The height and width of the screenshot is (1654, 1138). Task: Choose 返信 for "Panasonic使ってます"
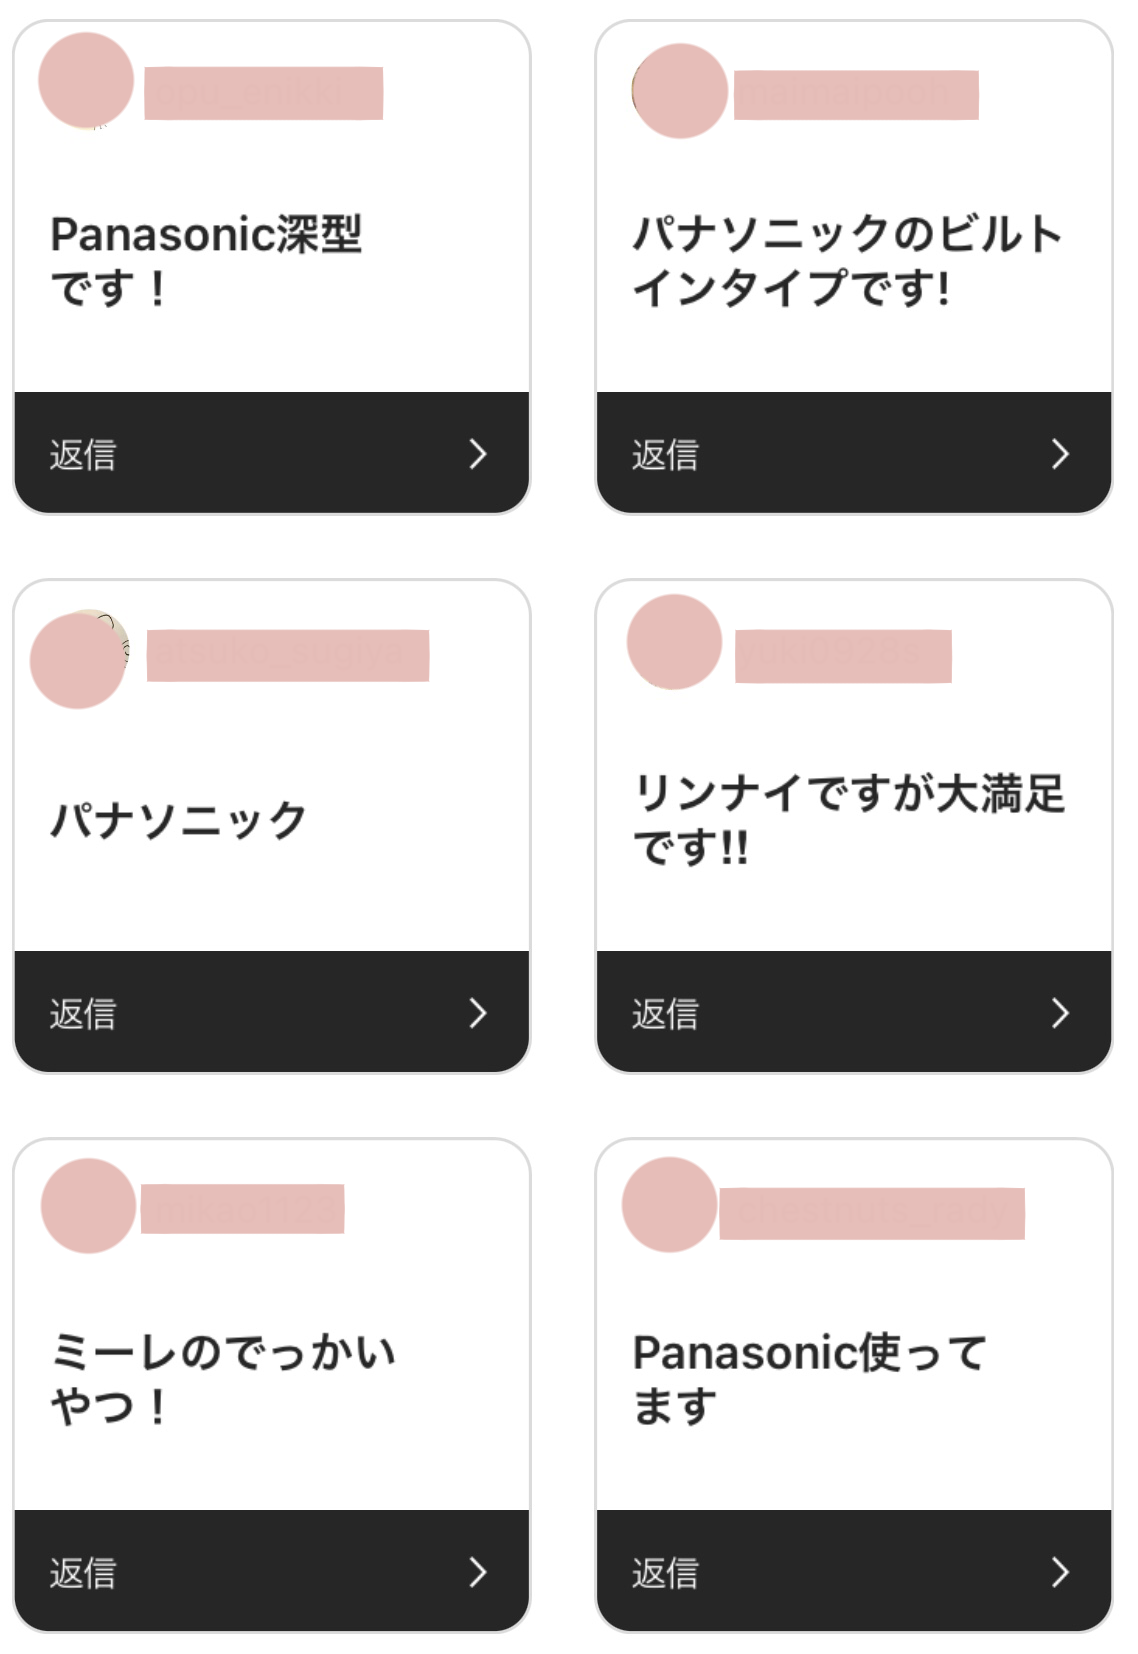coord(665,1573)
